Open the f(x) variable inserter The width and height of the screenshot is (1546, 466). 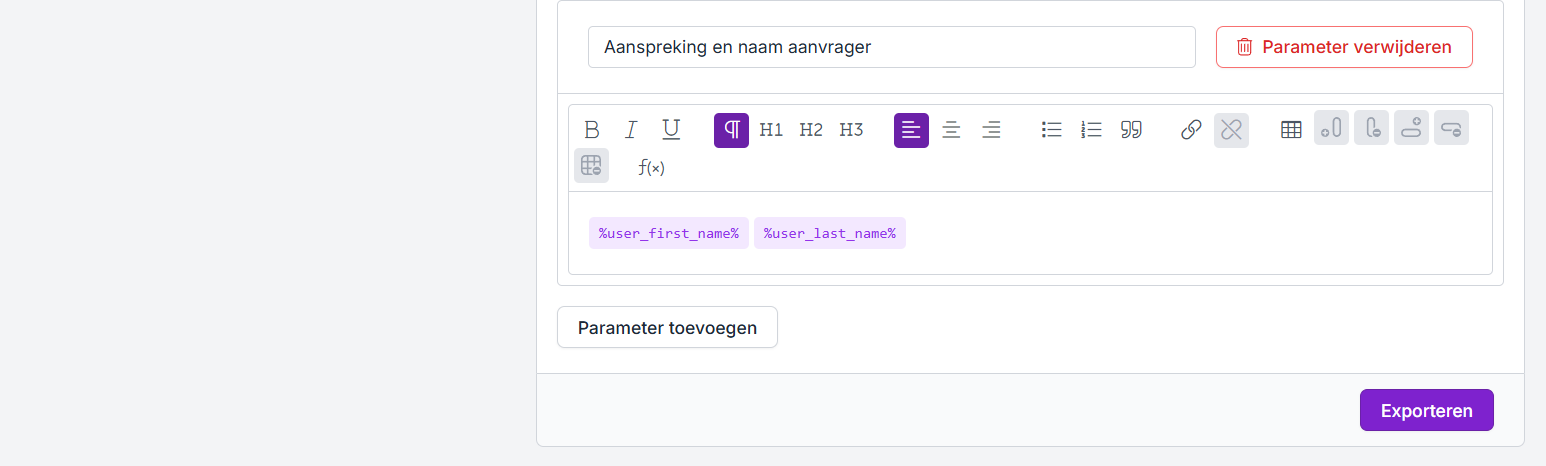point(651,167)
